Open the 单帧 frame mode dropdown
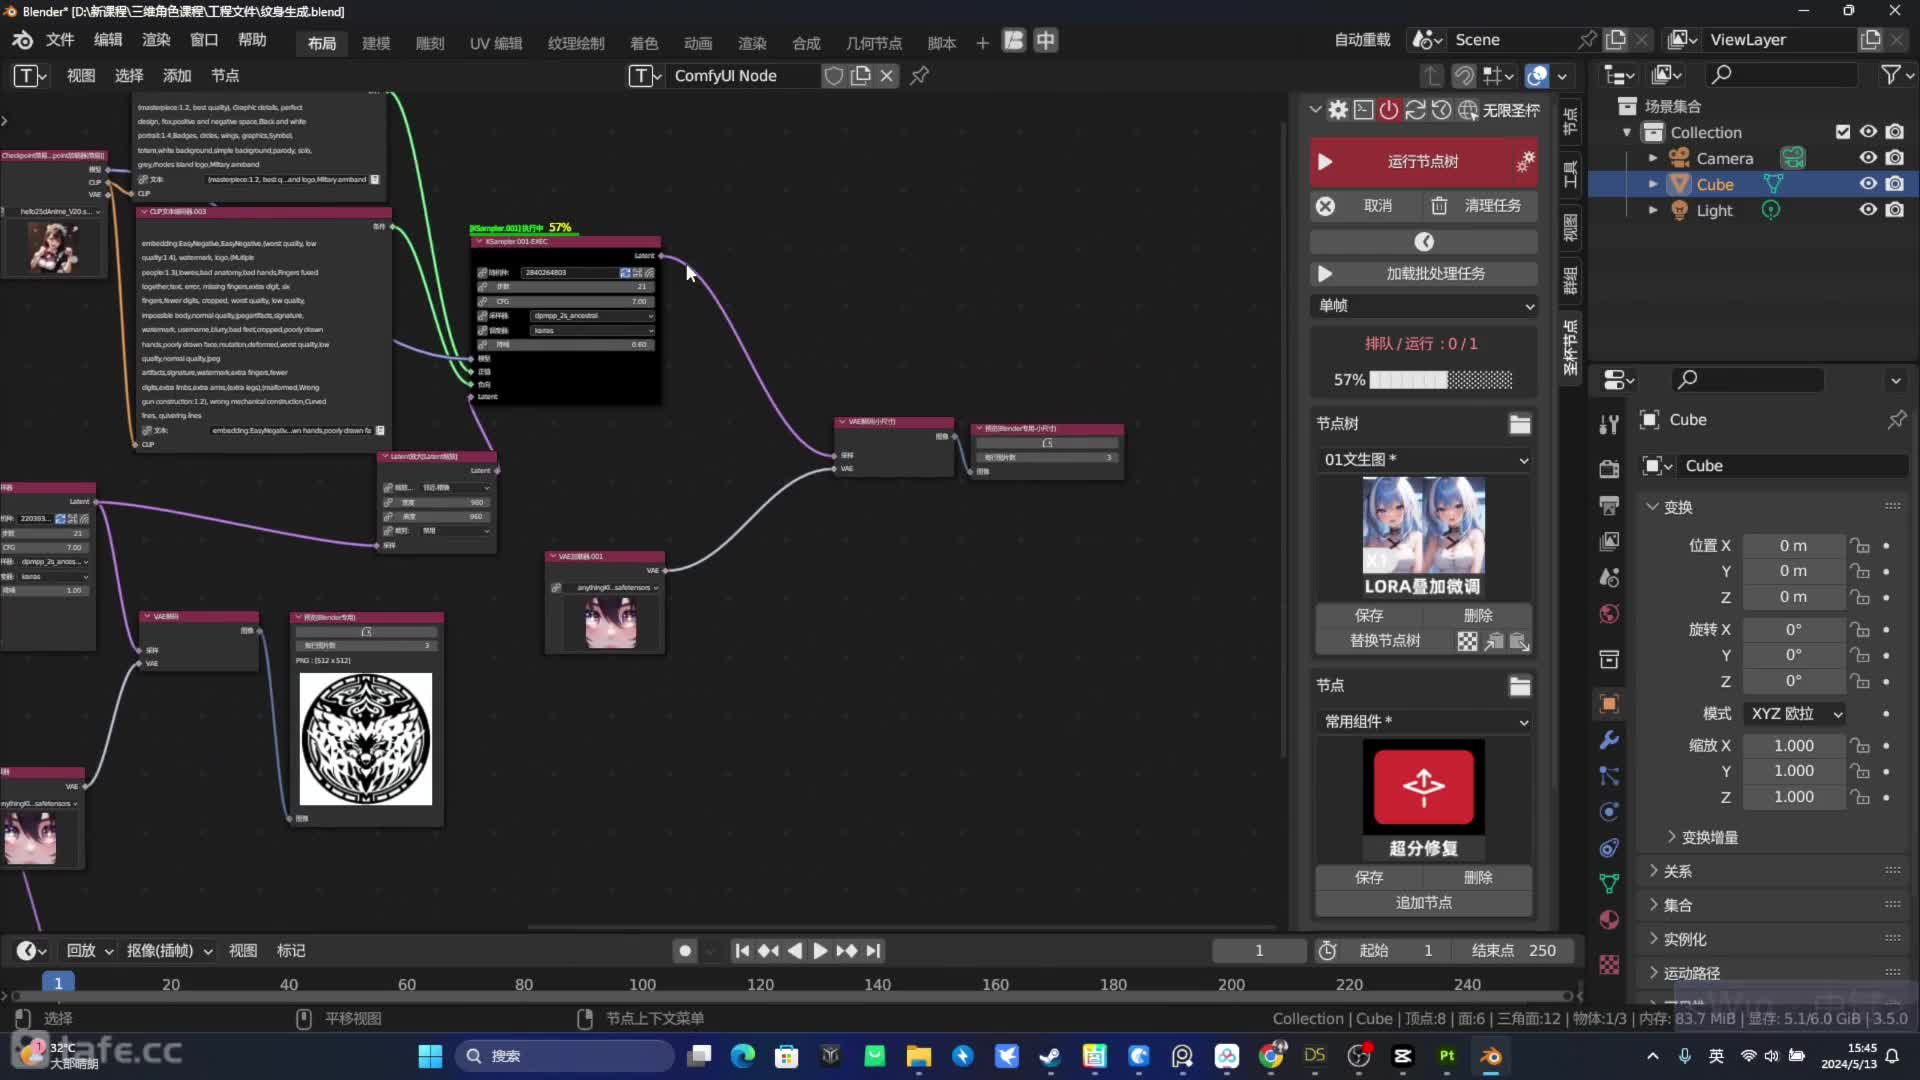 (x=1424, y=306)
